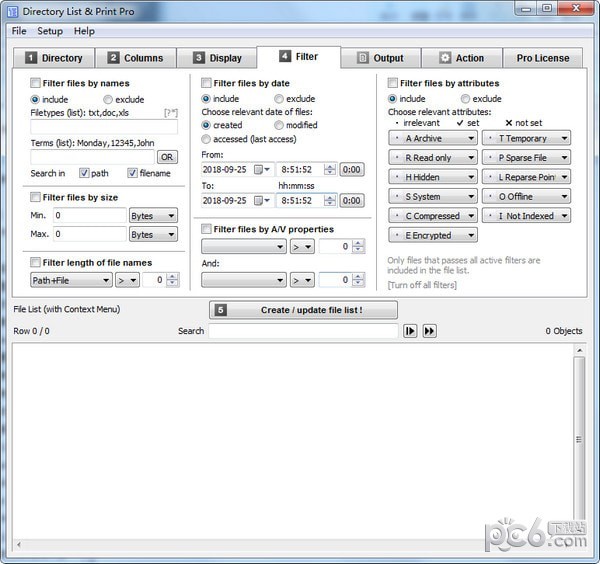Enable Filter files by names checkbox
Screen dimensions: 600x564
pyautogui.click(x=35, y=83)
